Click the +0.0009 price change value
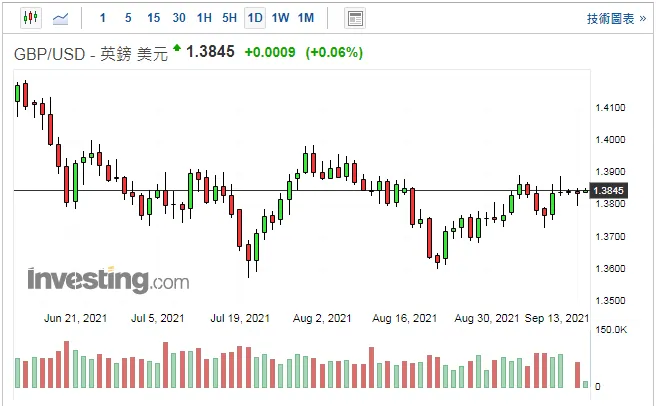Image resolution: width=657 pixels, height=406 pixels. tap(270, 52)
